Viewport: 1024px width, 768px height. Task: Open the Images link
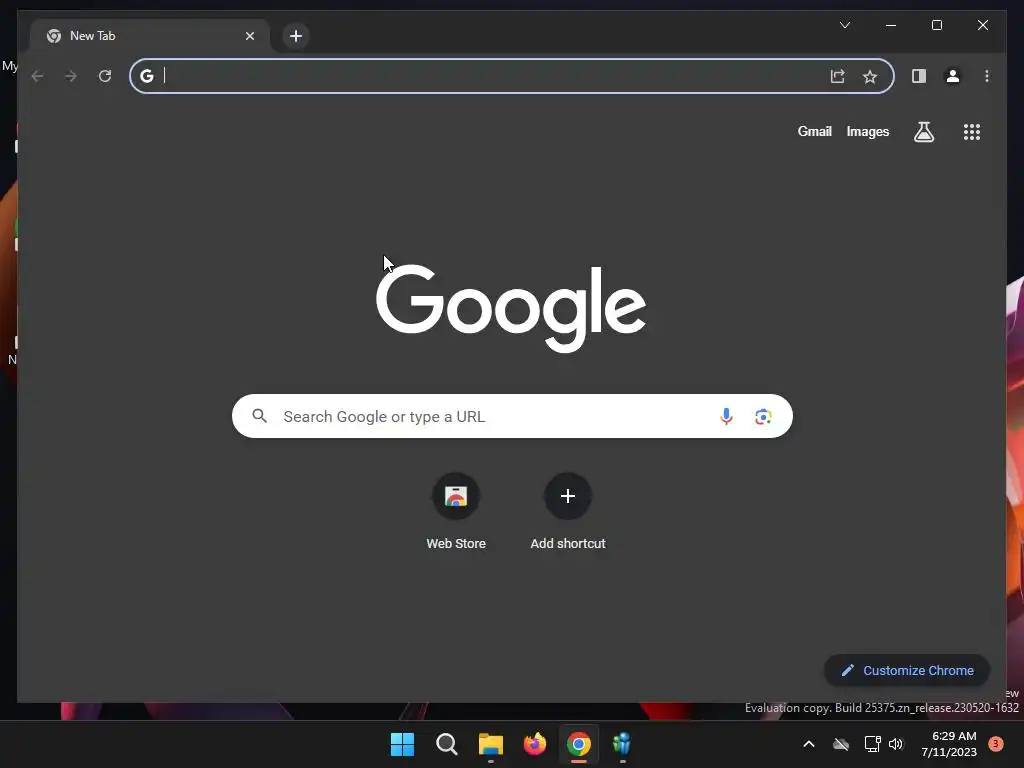[x=867, y=131]
